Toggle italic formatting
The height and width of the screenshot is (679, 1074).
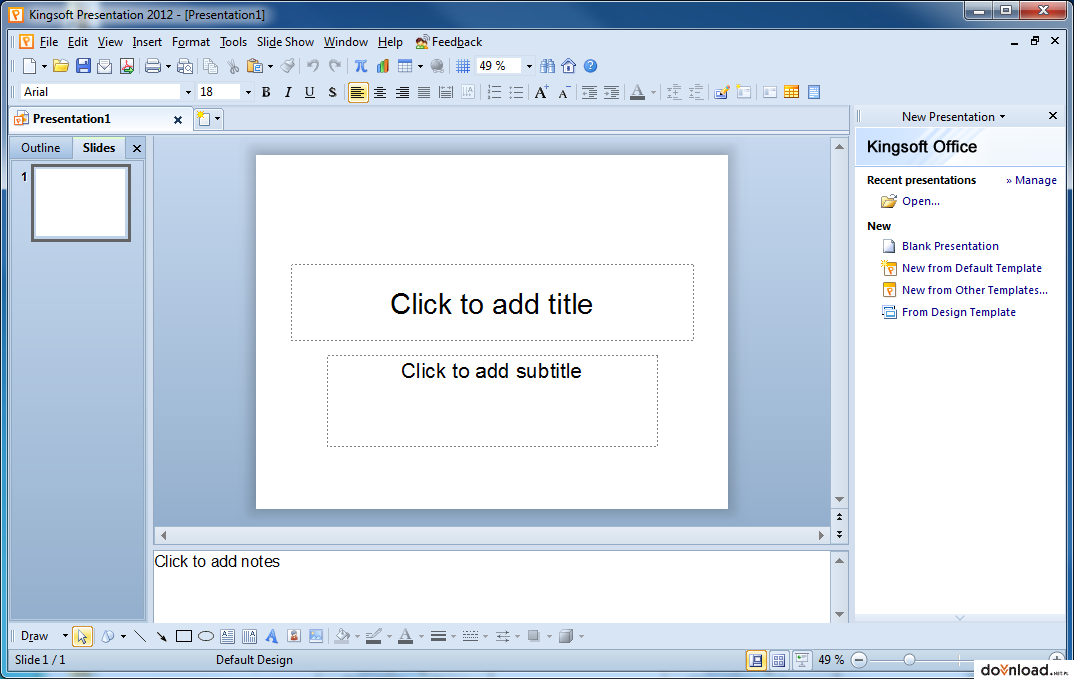(288, 92)
